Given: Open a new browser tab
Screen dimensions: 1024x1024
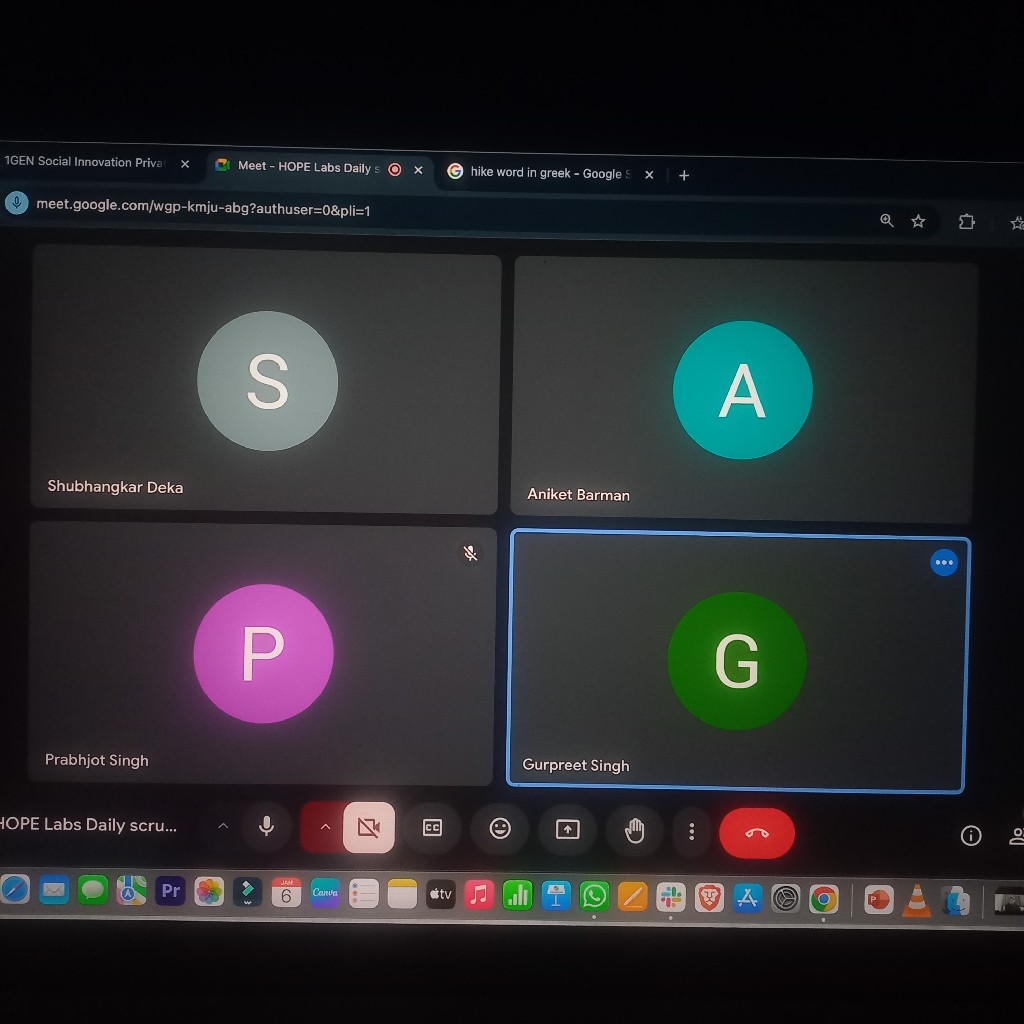Looking at the screenshot, I should tap(684, 175).
